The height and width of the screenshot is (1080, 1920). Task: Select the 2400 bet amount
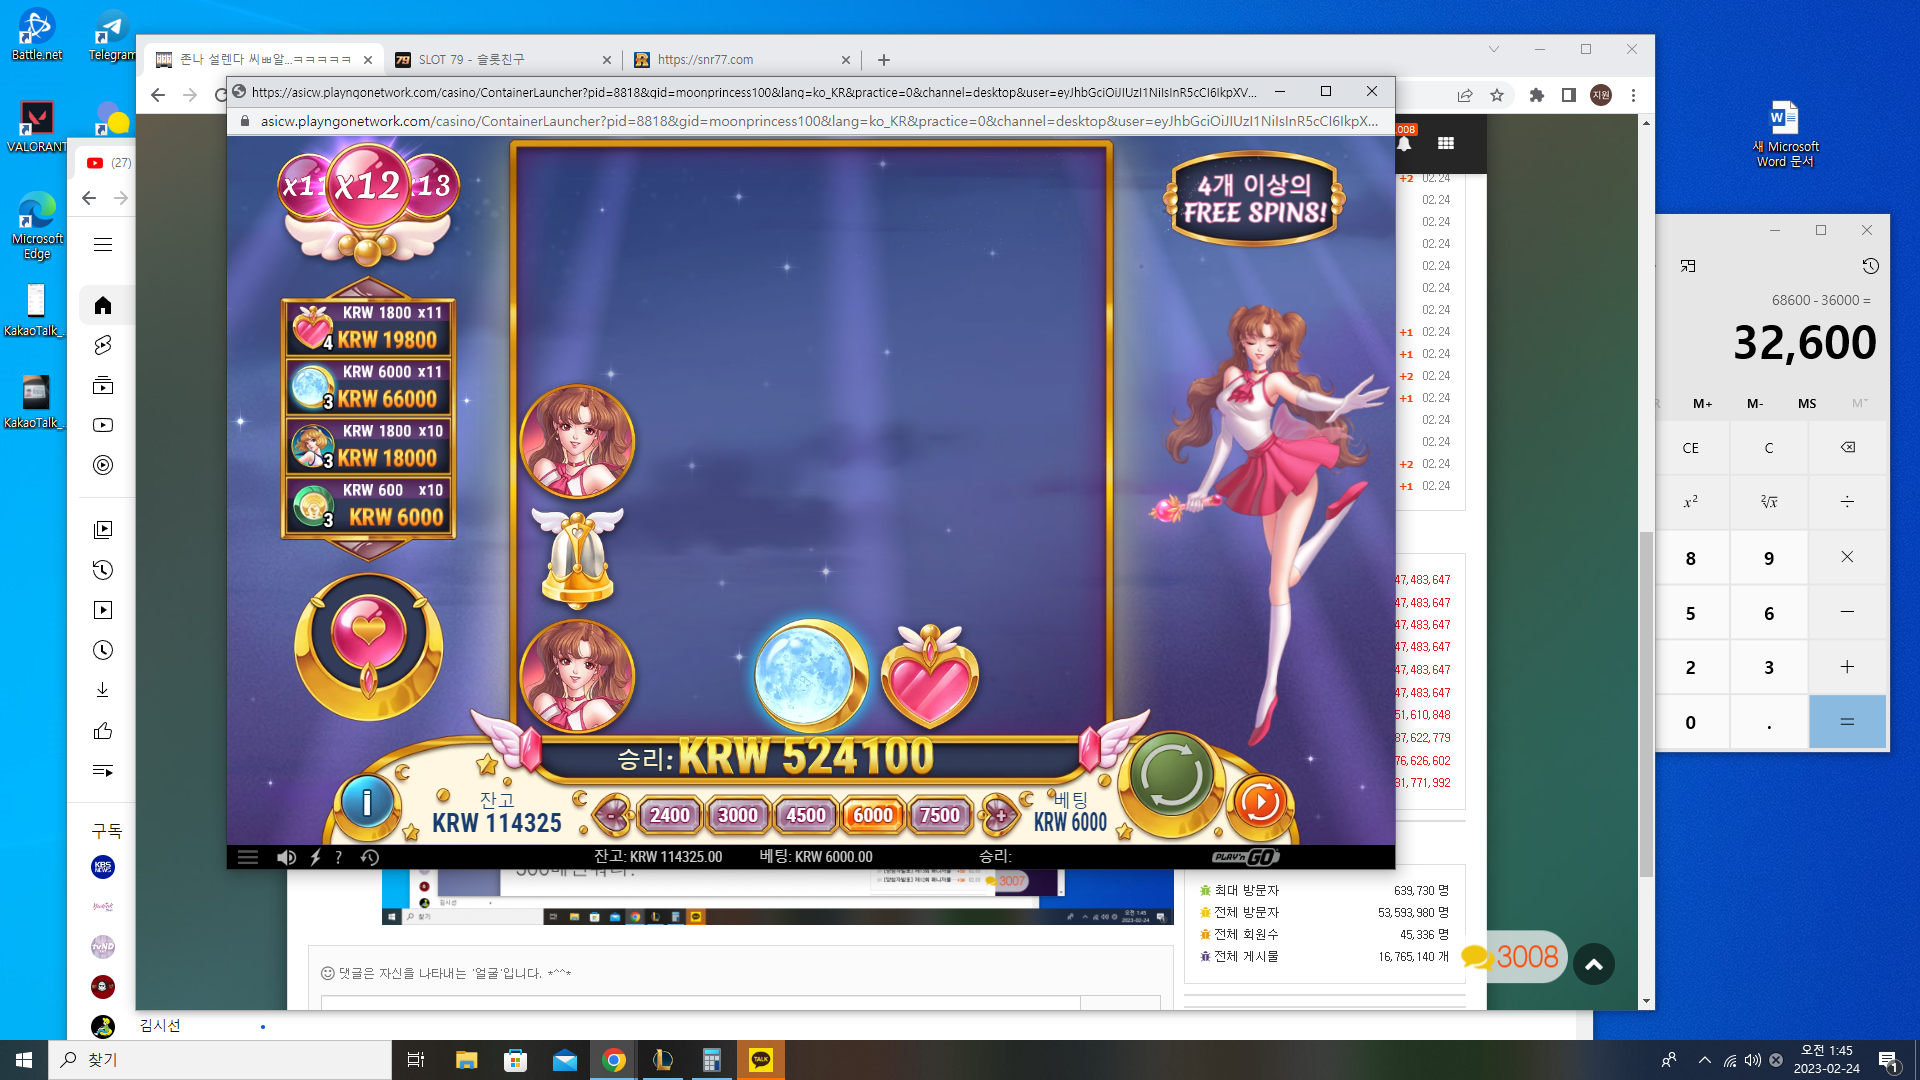(x=669, y=815)
